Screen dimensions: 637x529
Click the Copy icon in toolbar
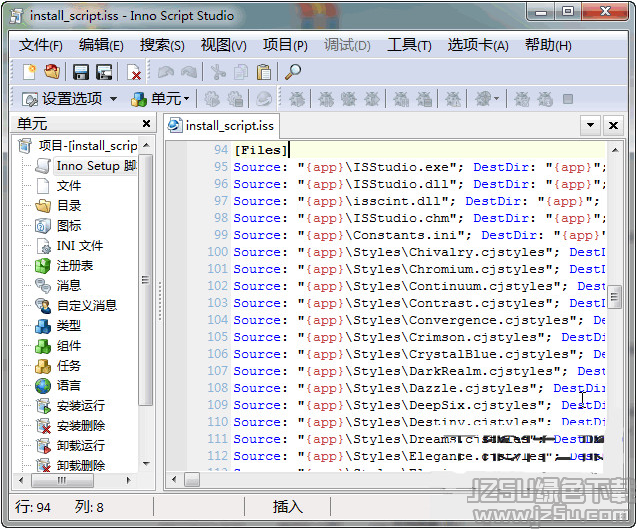pos(241,72)
